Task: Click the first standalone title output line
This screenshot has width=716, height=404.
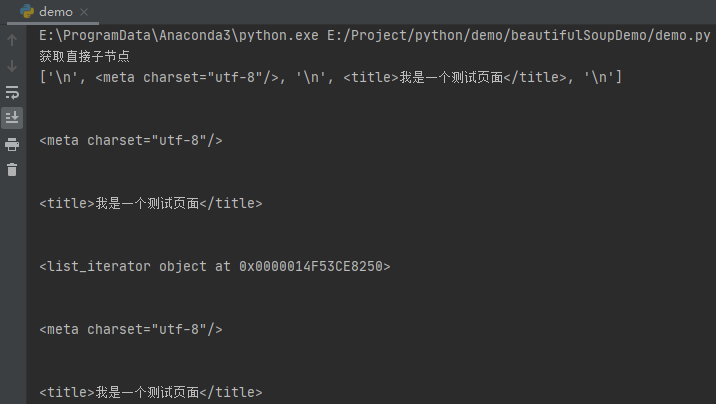Action: [x=151, y=203]
